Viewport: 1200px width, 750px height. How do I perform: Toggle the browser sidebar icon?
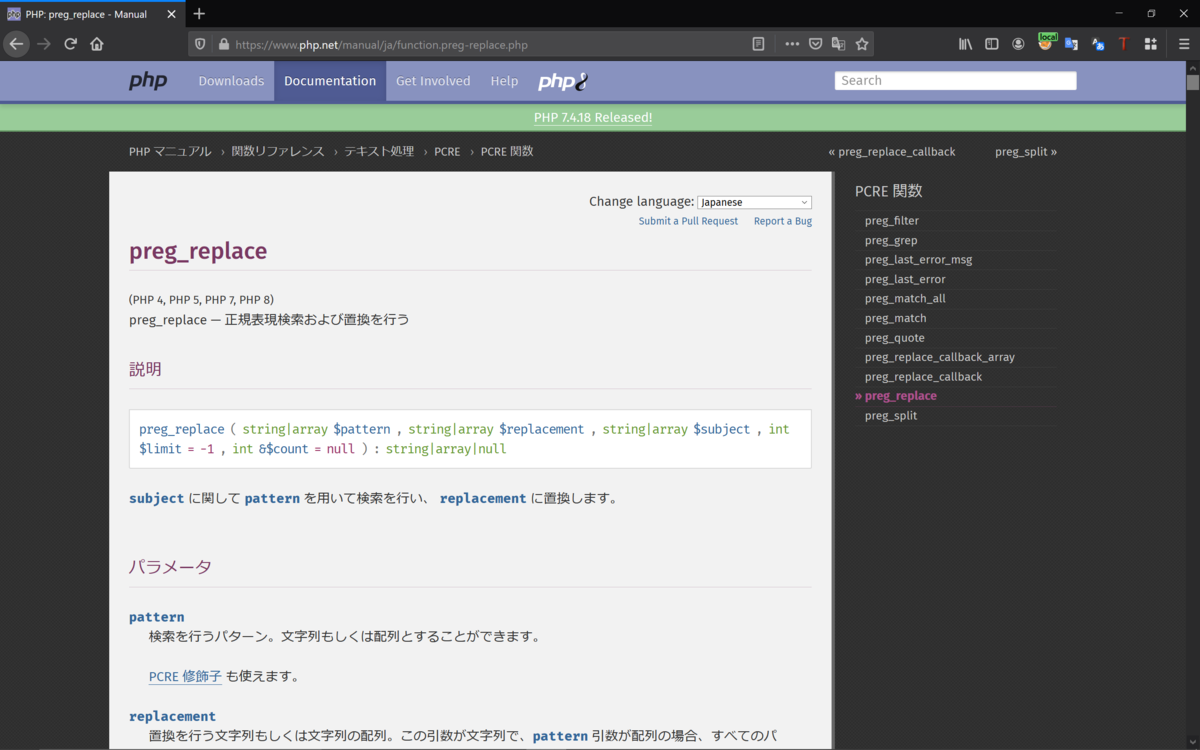pyautogui.click(x=991, y=44)
